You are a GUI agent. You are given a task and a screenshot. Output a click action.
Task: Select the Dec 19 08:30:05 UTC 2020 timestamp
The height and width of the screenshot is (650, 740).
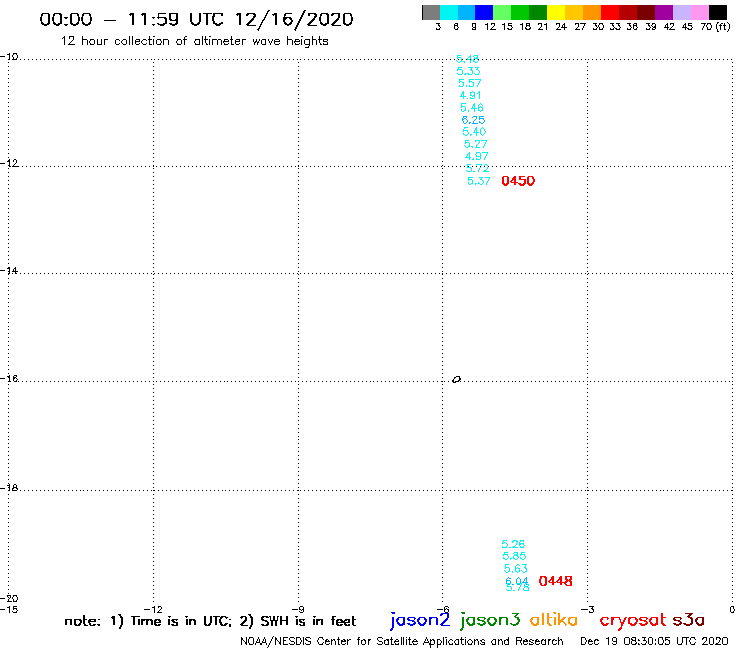coord(654,642)
